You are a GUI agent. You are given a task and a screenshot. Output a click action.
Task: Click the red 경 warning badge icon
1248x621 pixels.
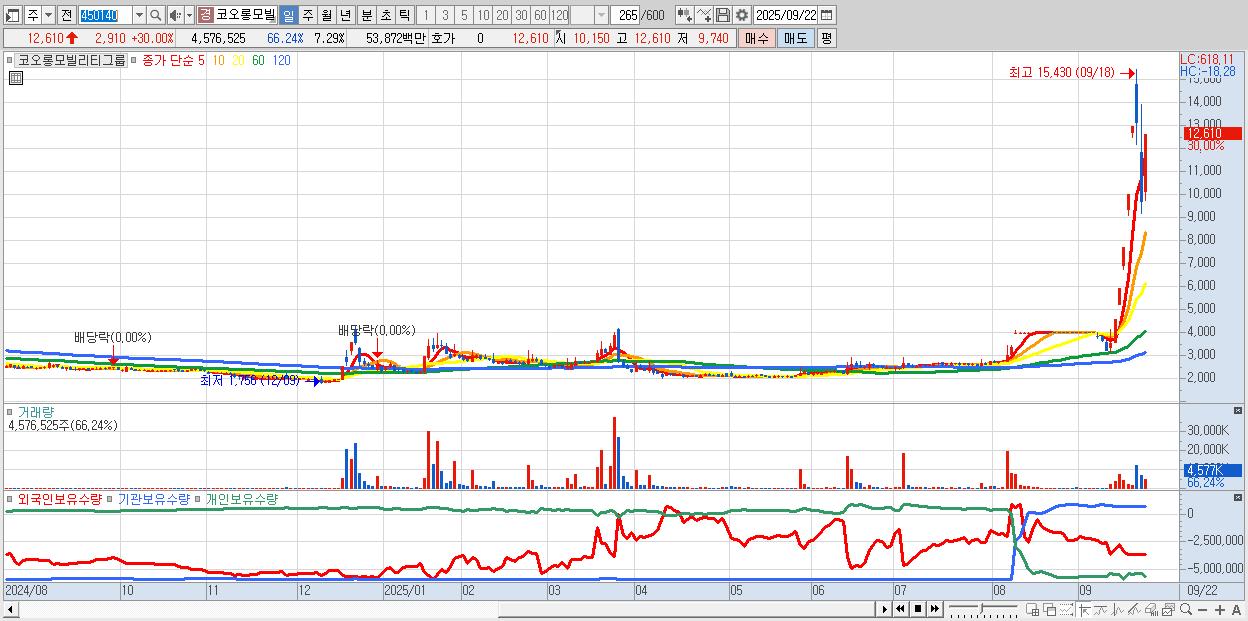click(206, 15)
